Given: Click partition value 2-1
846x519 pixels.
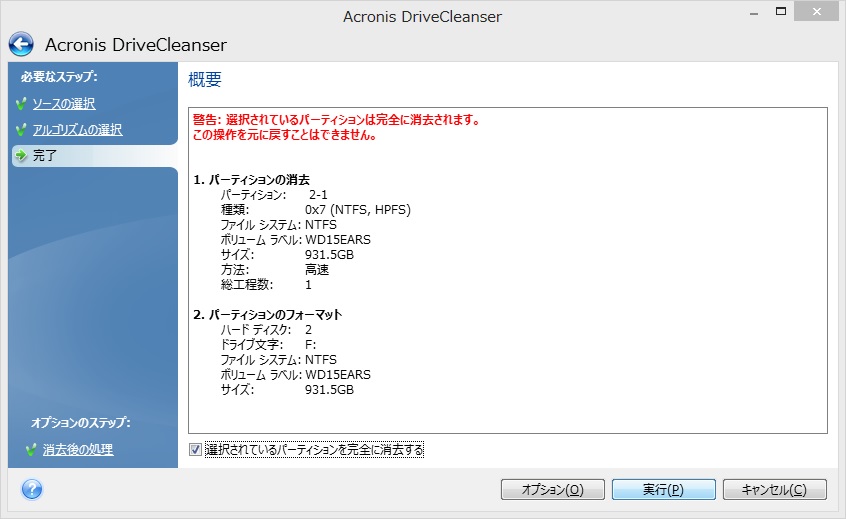Looking at the screenshot, I should pyautogui.click(x=318, y=195).
